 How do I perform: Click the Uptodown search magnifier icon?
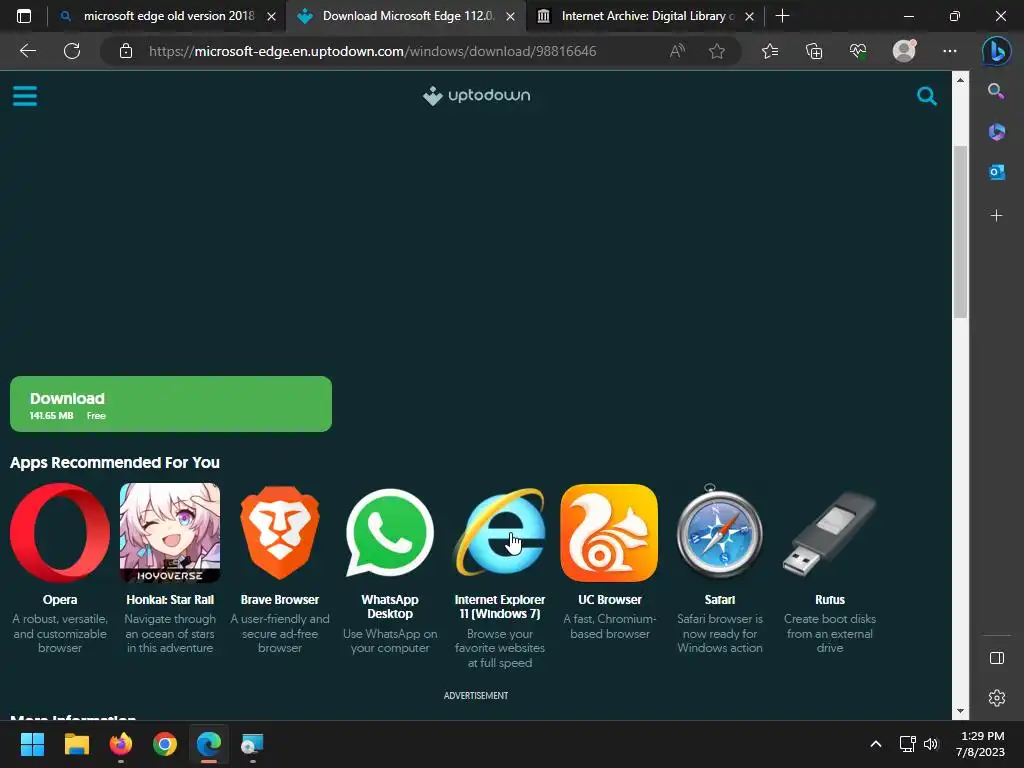pyautogui.click(x=927, y=96)
